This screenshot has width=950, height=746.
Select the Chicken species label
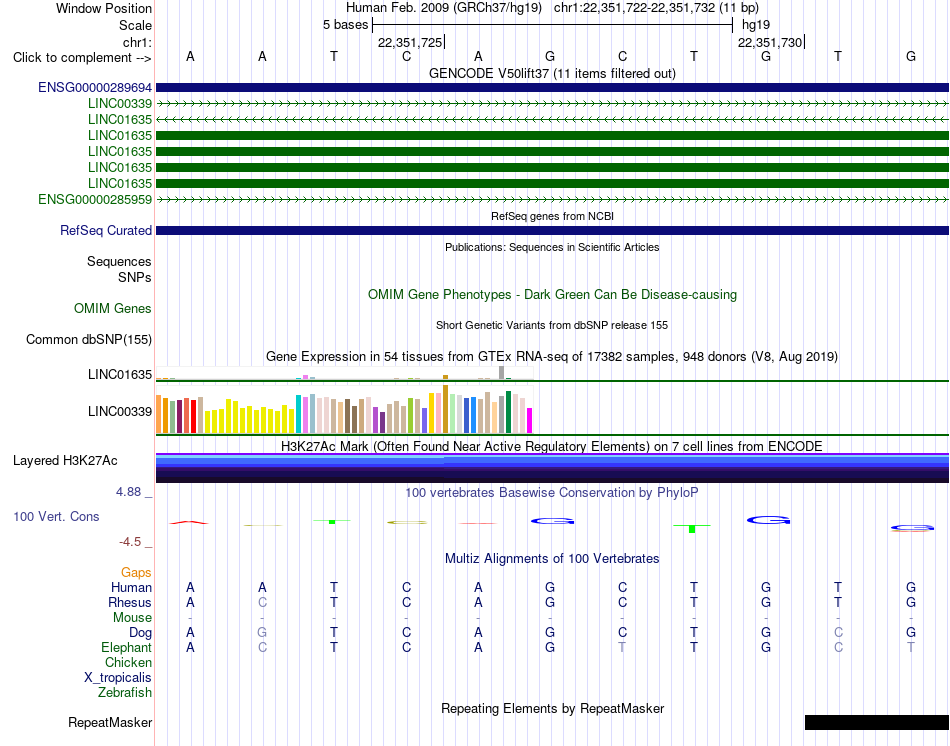pyautogui.click(x=128, y=662)
